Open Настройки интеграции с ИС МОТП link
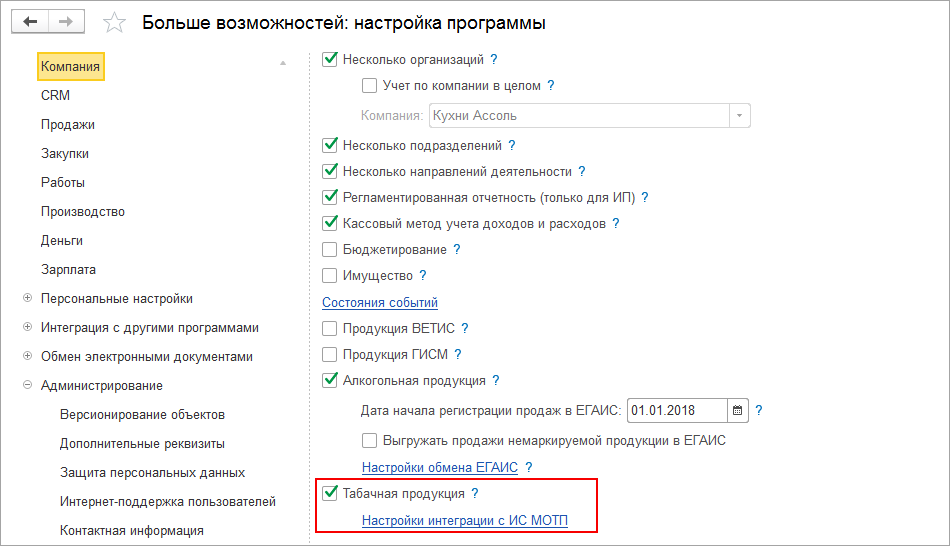Viewport: 950px width, 546px height. 464,520
